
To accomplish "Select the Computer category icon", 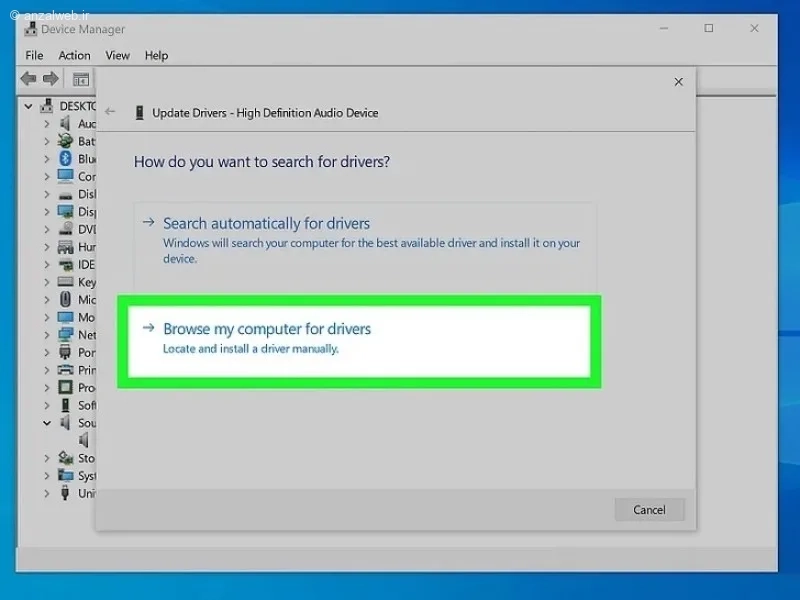I will pyautogui.click(x=65, y=176).
